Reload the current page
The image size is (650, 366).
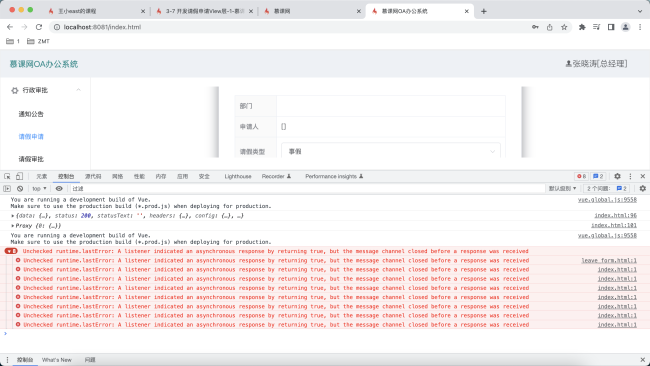click(39, 27)
